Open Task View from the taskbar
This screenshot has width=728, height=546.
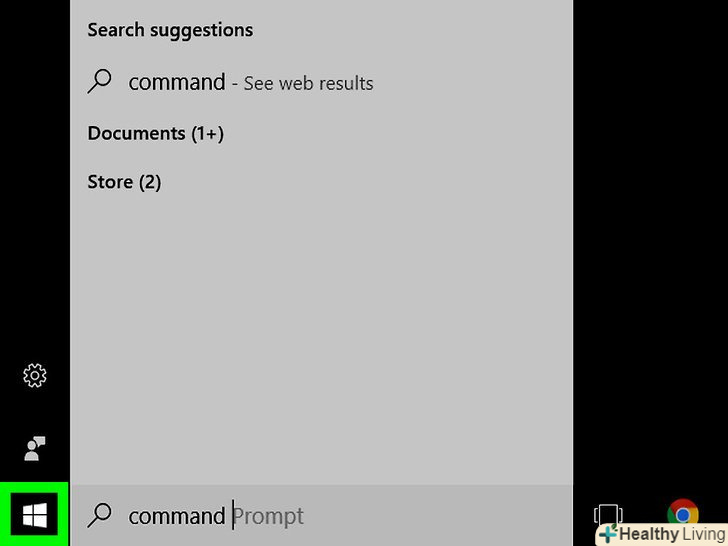608,516
